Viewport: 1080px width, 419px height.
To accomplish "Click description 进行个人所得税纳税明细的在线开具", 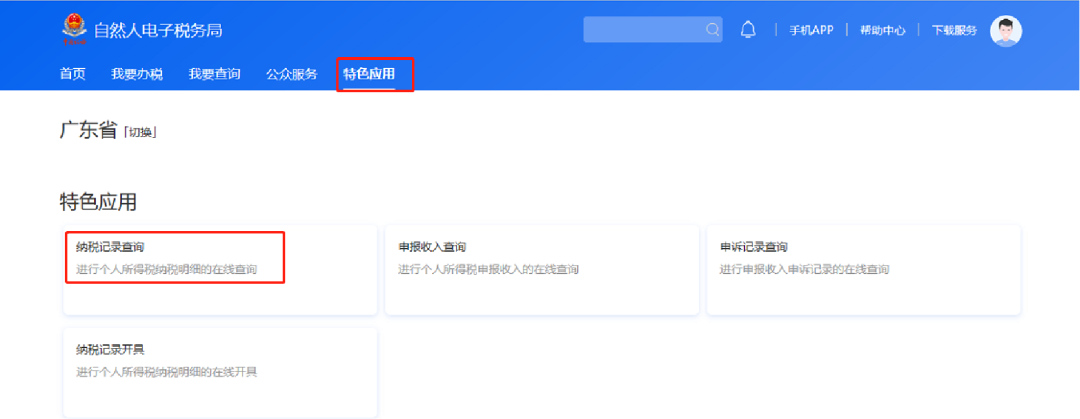I will [x=167, y=372].
